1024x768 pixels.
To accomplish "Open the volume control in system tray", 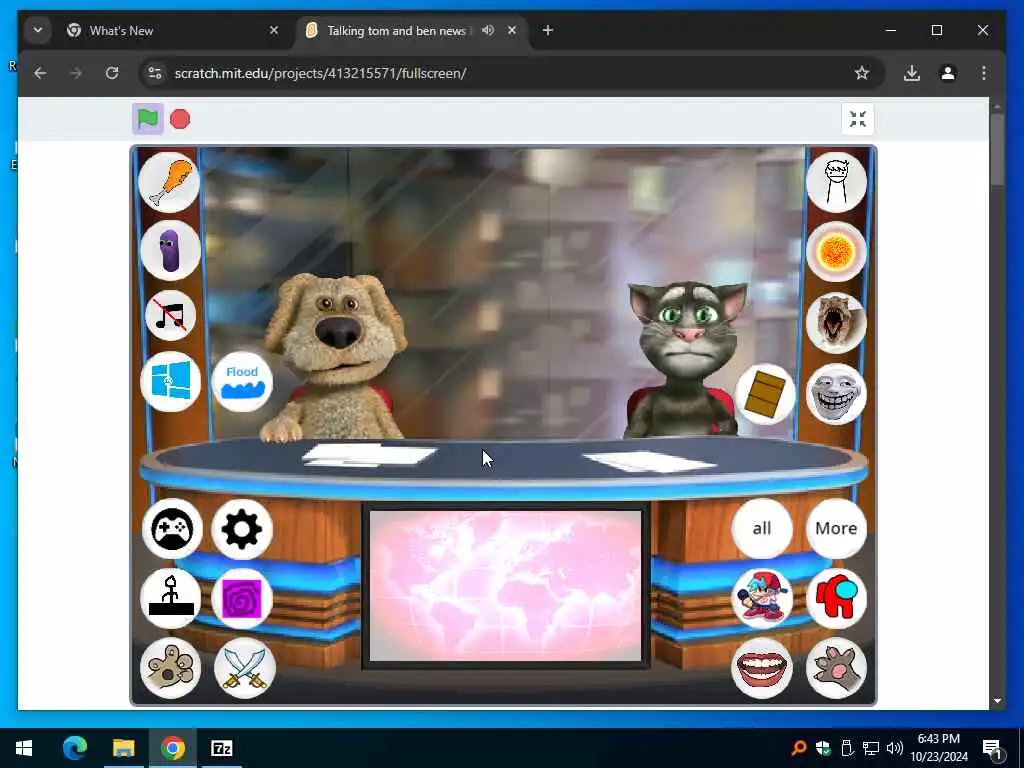I will click(895, 748).
